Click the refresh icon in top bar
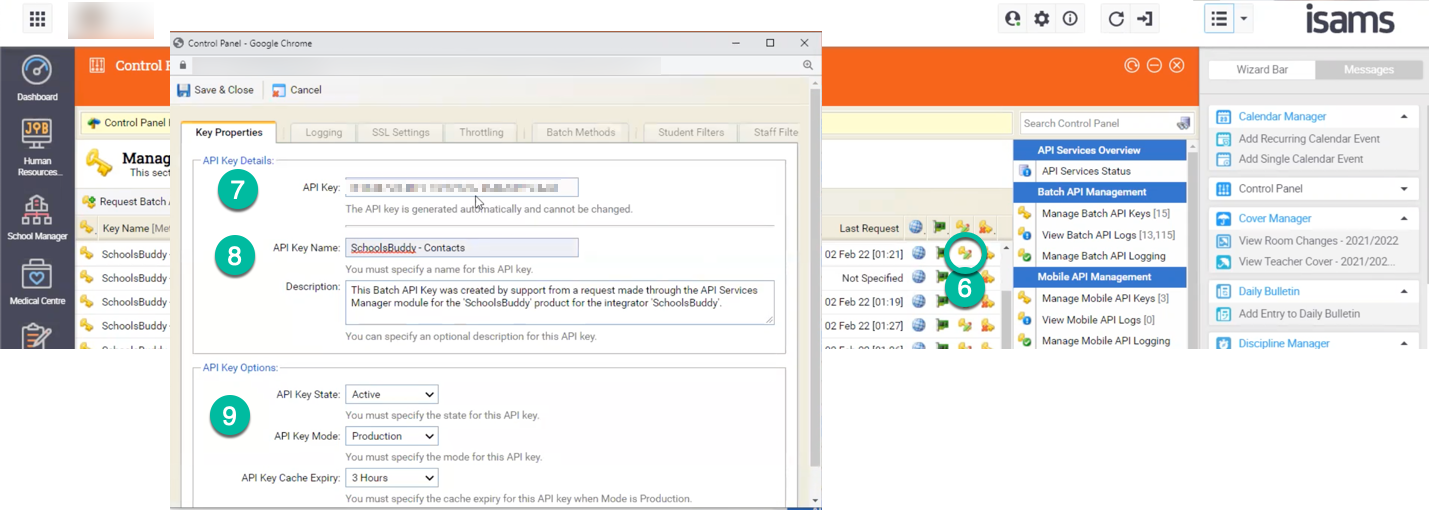The height and width of the screenshot is (510, 1429). pos(1117,19)
